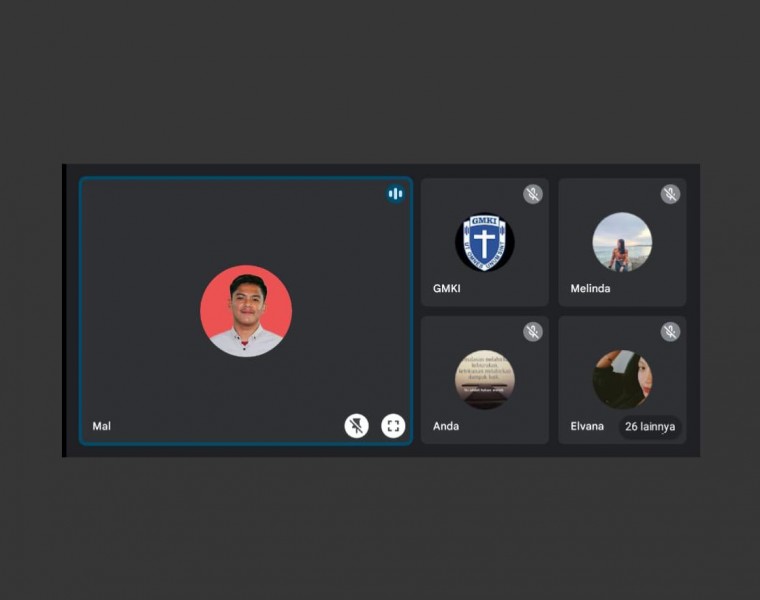Click the blank space left of GMKI's avatar
Image resolution: width=760 pixels, height=600 pixels.
(438, 242)
